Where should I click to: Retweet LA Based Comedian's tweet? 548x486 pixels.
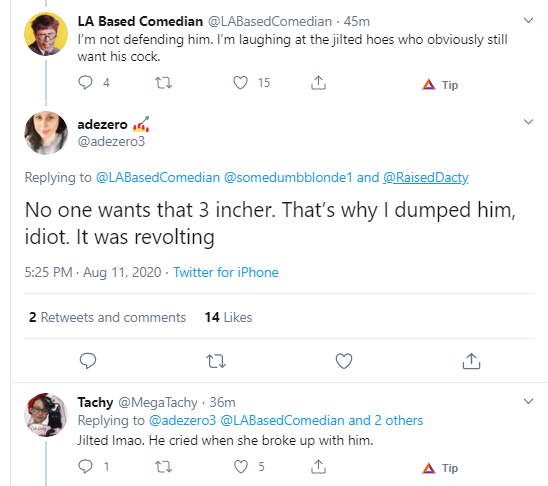163,83
